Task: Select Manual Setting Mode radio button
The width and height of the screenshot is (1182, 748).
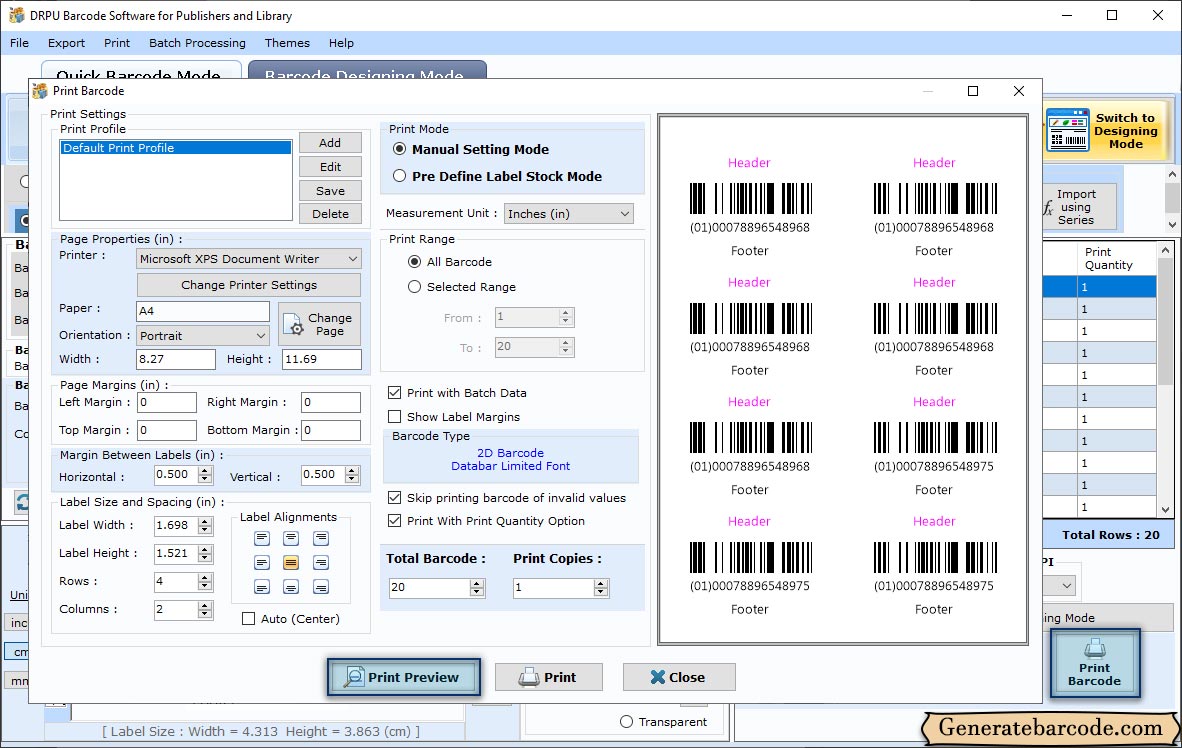Action: [400, 149]
